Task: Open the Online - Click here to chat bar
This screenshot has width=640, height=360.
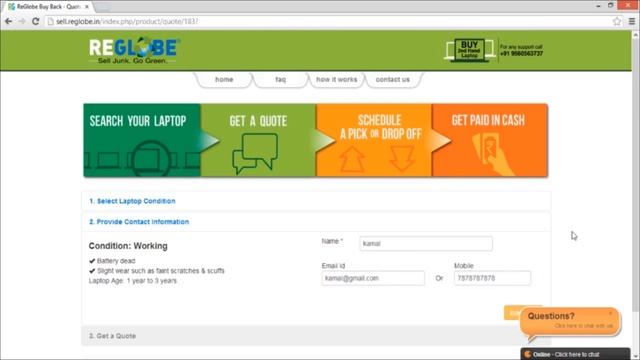Action: click(x=576, y=354)
